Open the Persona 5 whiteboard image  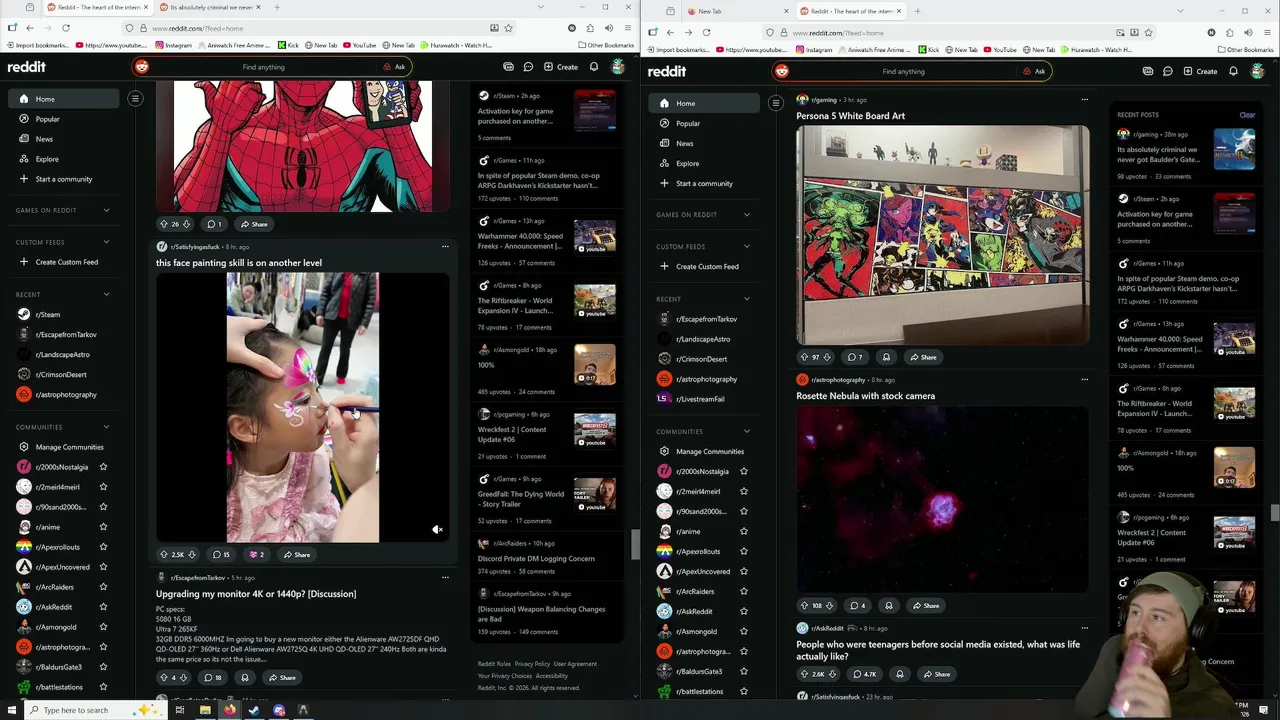tap(942, 235)
